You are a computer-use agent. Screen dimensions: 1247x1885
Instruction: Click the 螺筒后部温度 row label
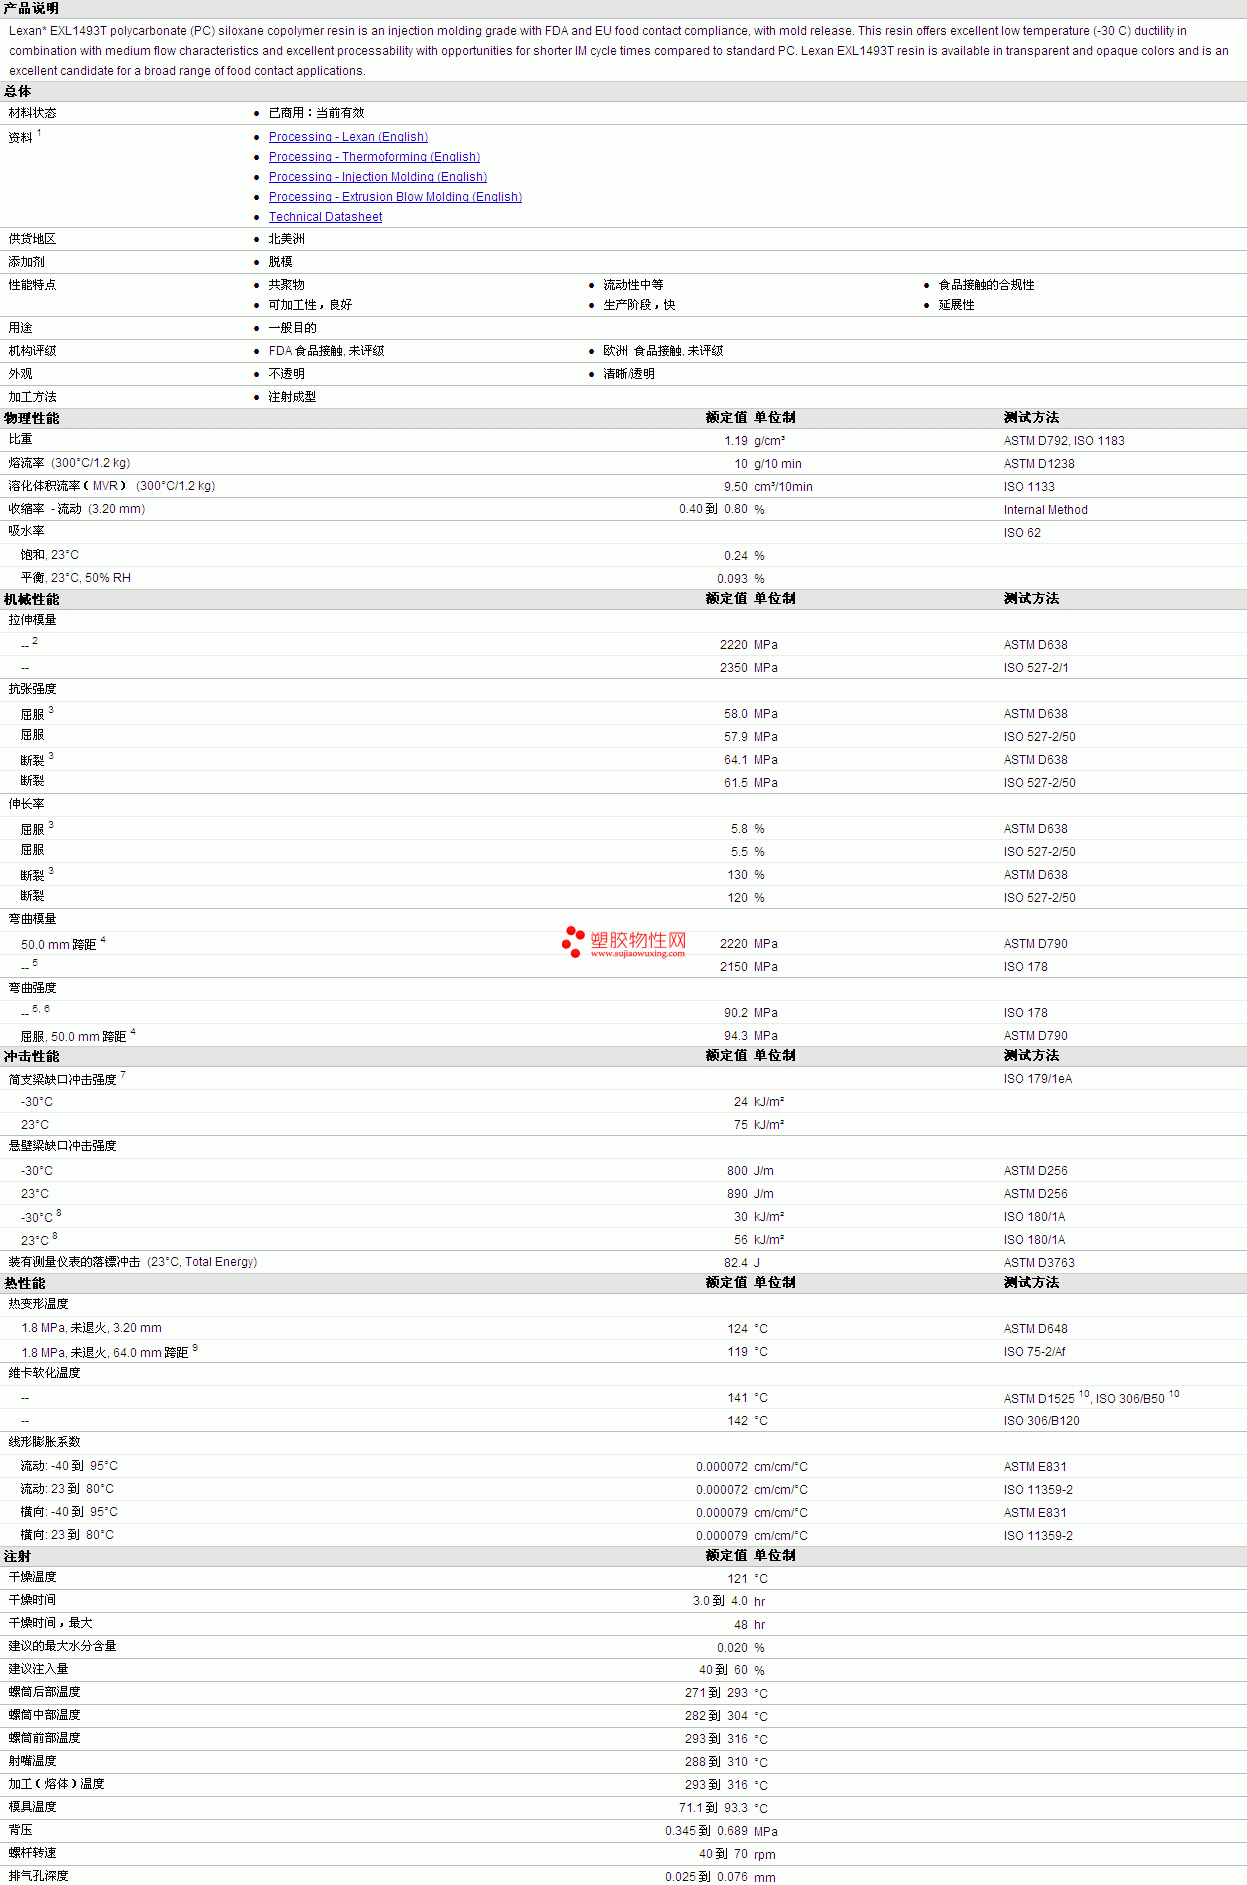coord(44,1692)
